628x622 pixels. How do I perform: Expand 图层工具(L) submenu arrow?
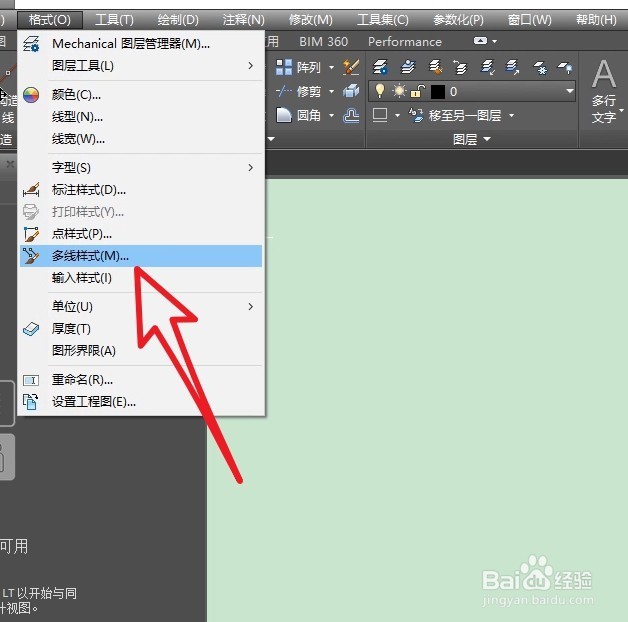[x=251, y=65]
